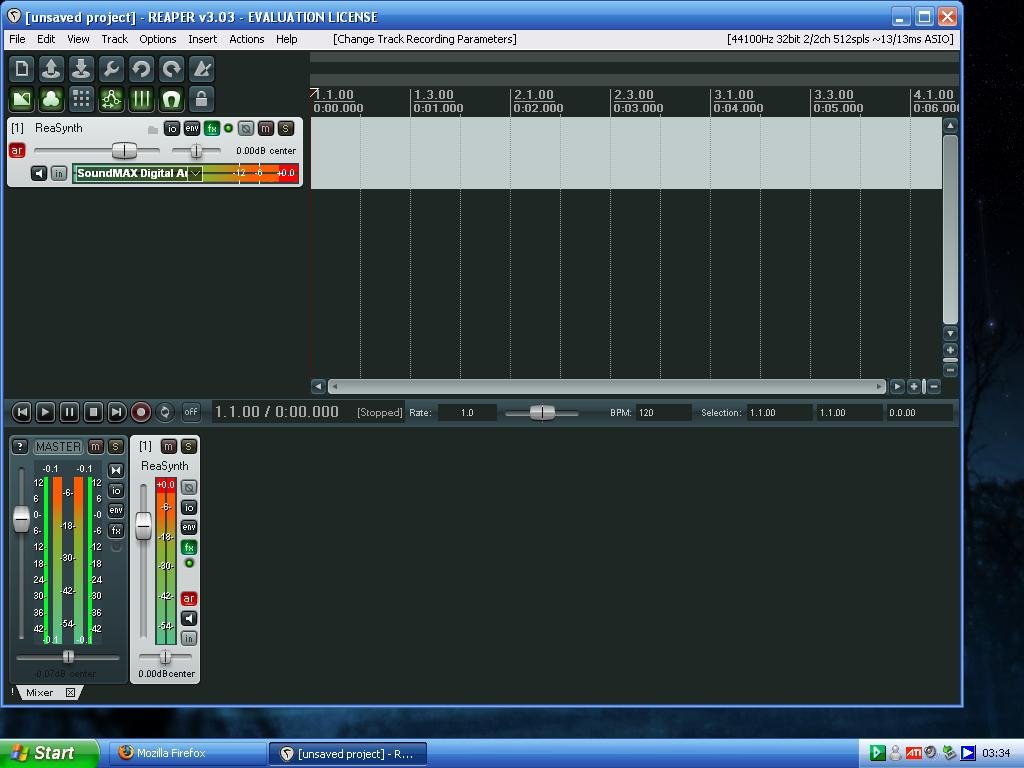Open the Options menu

[x=157, y=39]
